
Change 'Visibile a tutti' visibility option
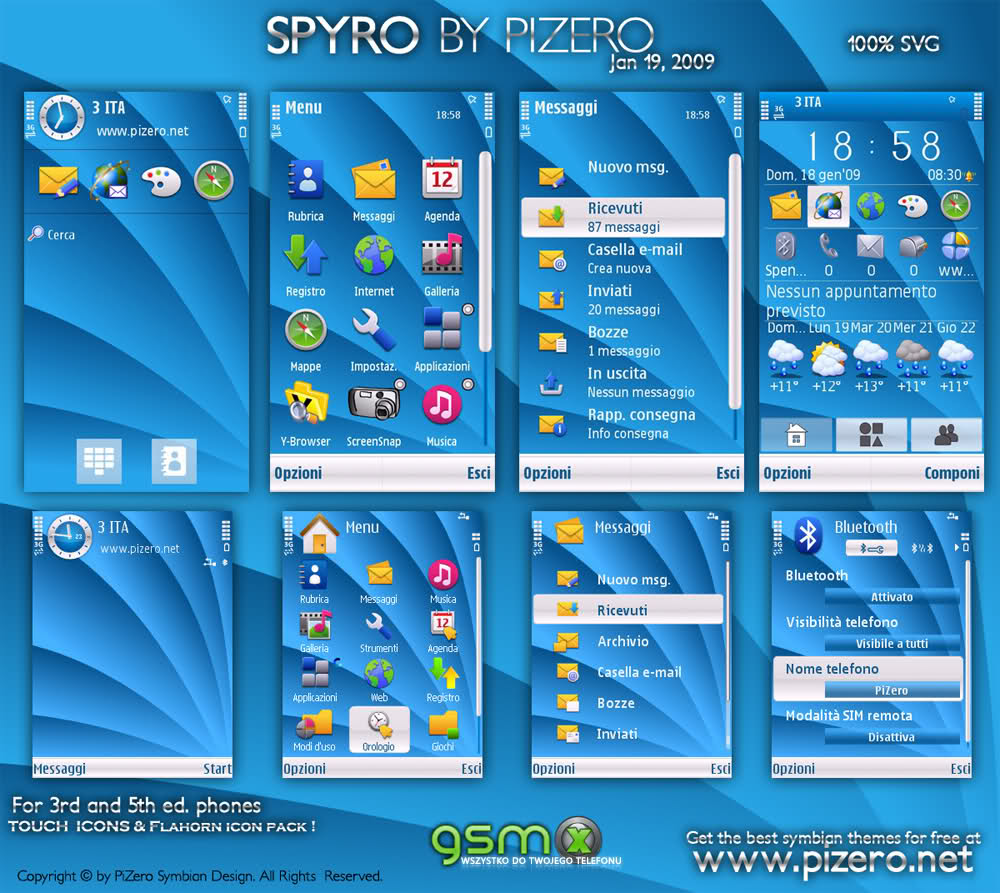click(x=891, y=644)
